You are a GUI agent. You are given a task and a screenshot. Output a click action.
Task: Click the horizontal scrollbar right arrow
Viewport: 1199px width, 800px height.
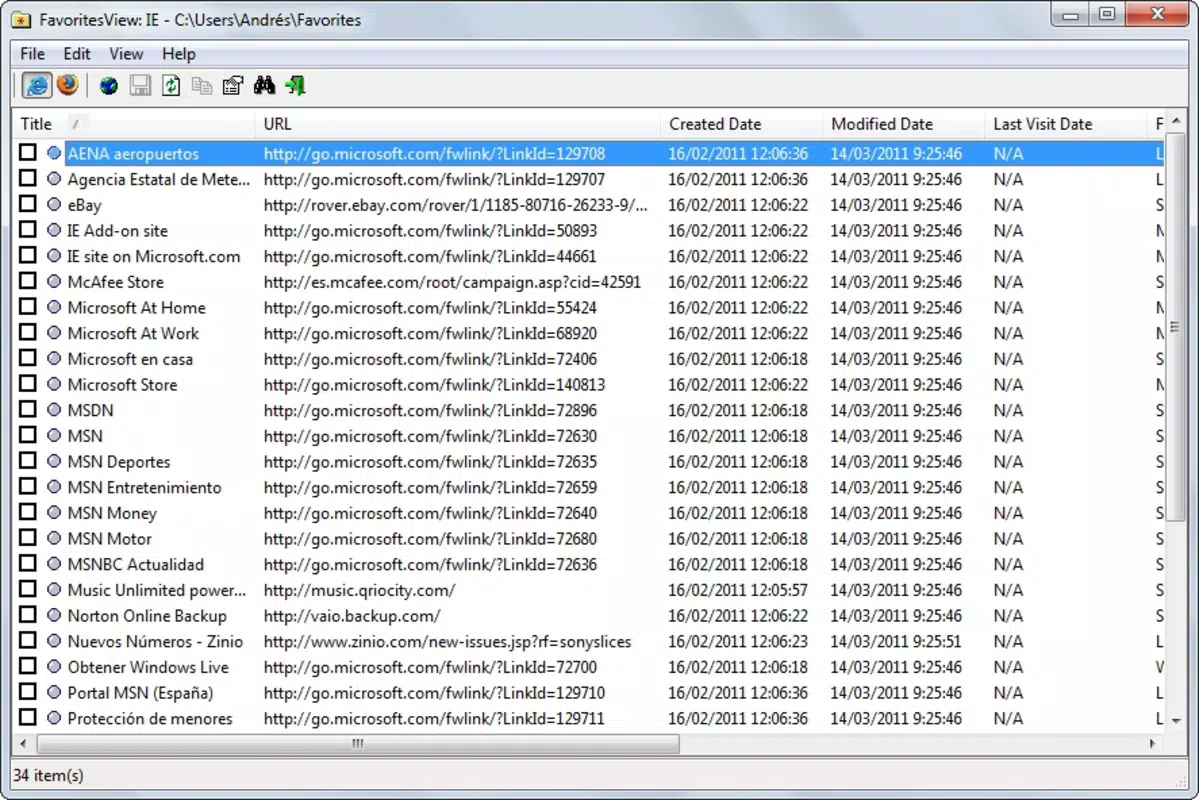[x=1152, y=743]
